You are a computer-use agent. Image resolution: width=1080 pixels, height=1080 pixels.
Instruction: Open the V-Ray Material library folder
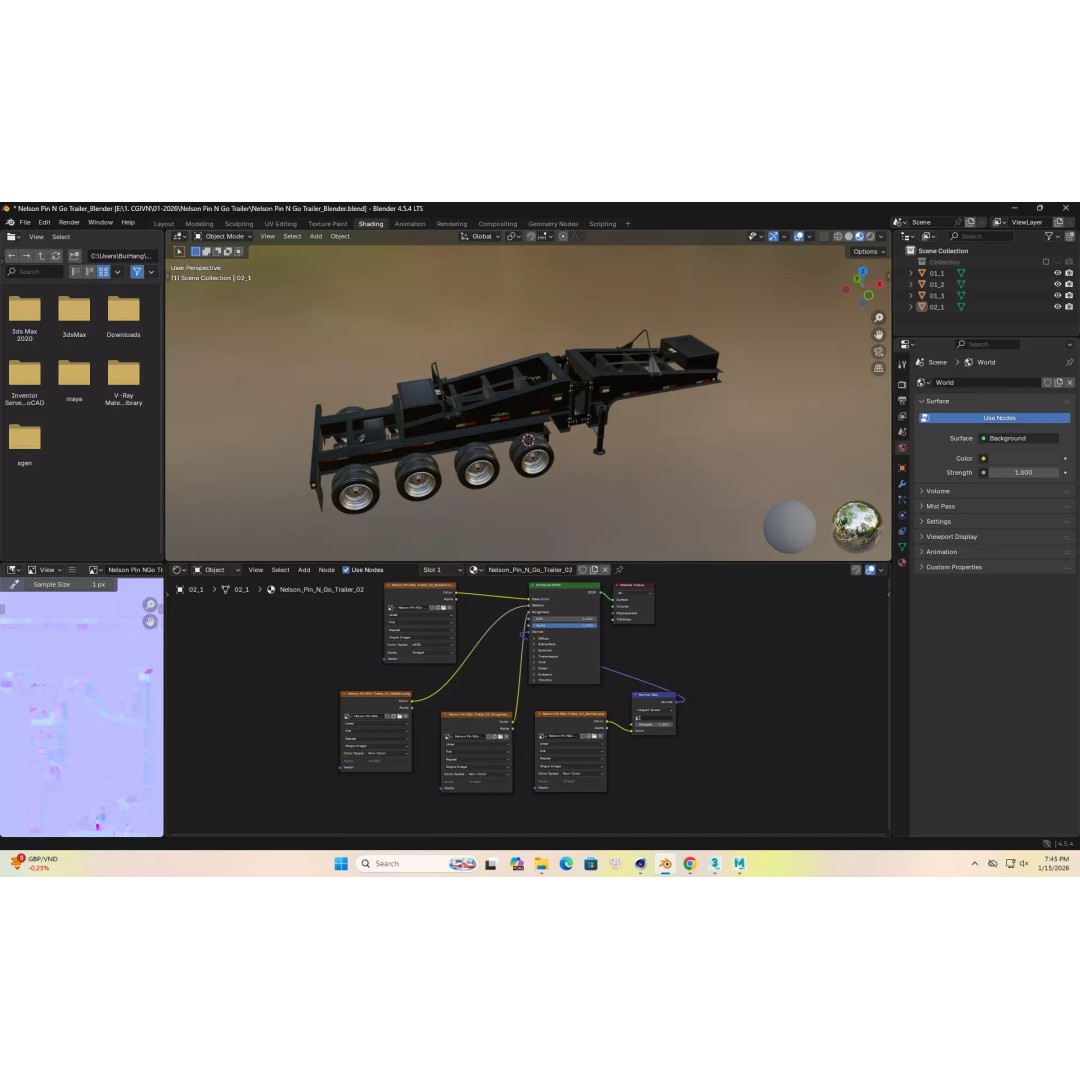coord(123,382)
